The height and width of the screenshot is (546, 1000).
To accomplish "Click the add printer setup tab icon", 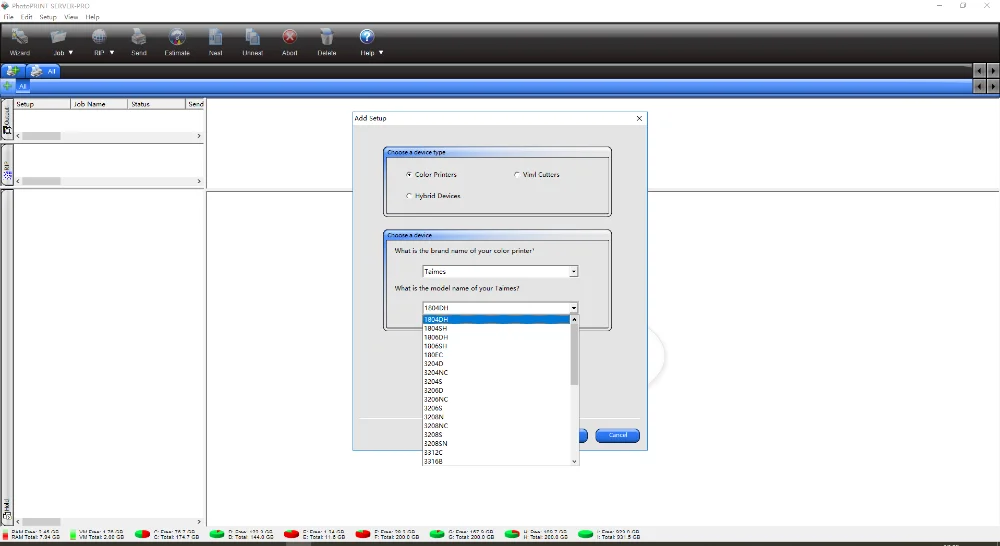I will click(12, 71).
